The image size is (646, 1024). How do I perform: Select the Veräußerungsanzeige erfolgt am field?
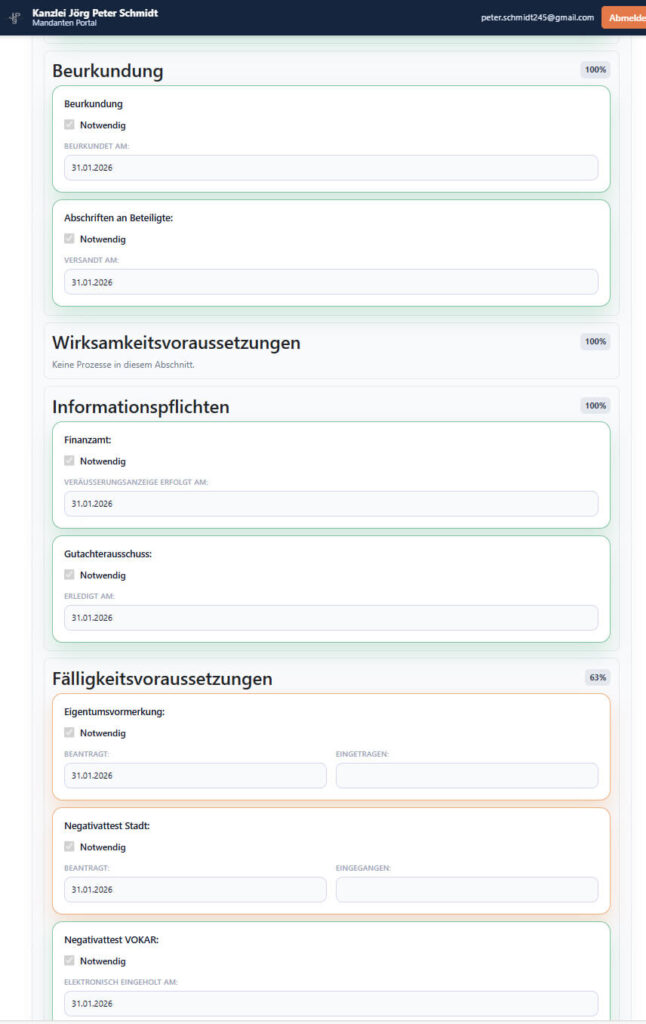point(331,504)
